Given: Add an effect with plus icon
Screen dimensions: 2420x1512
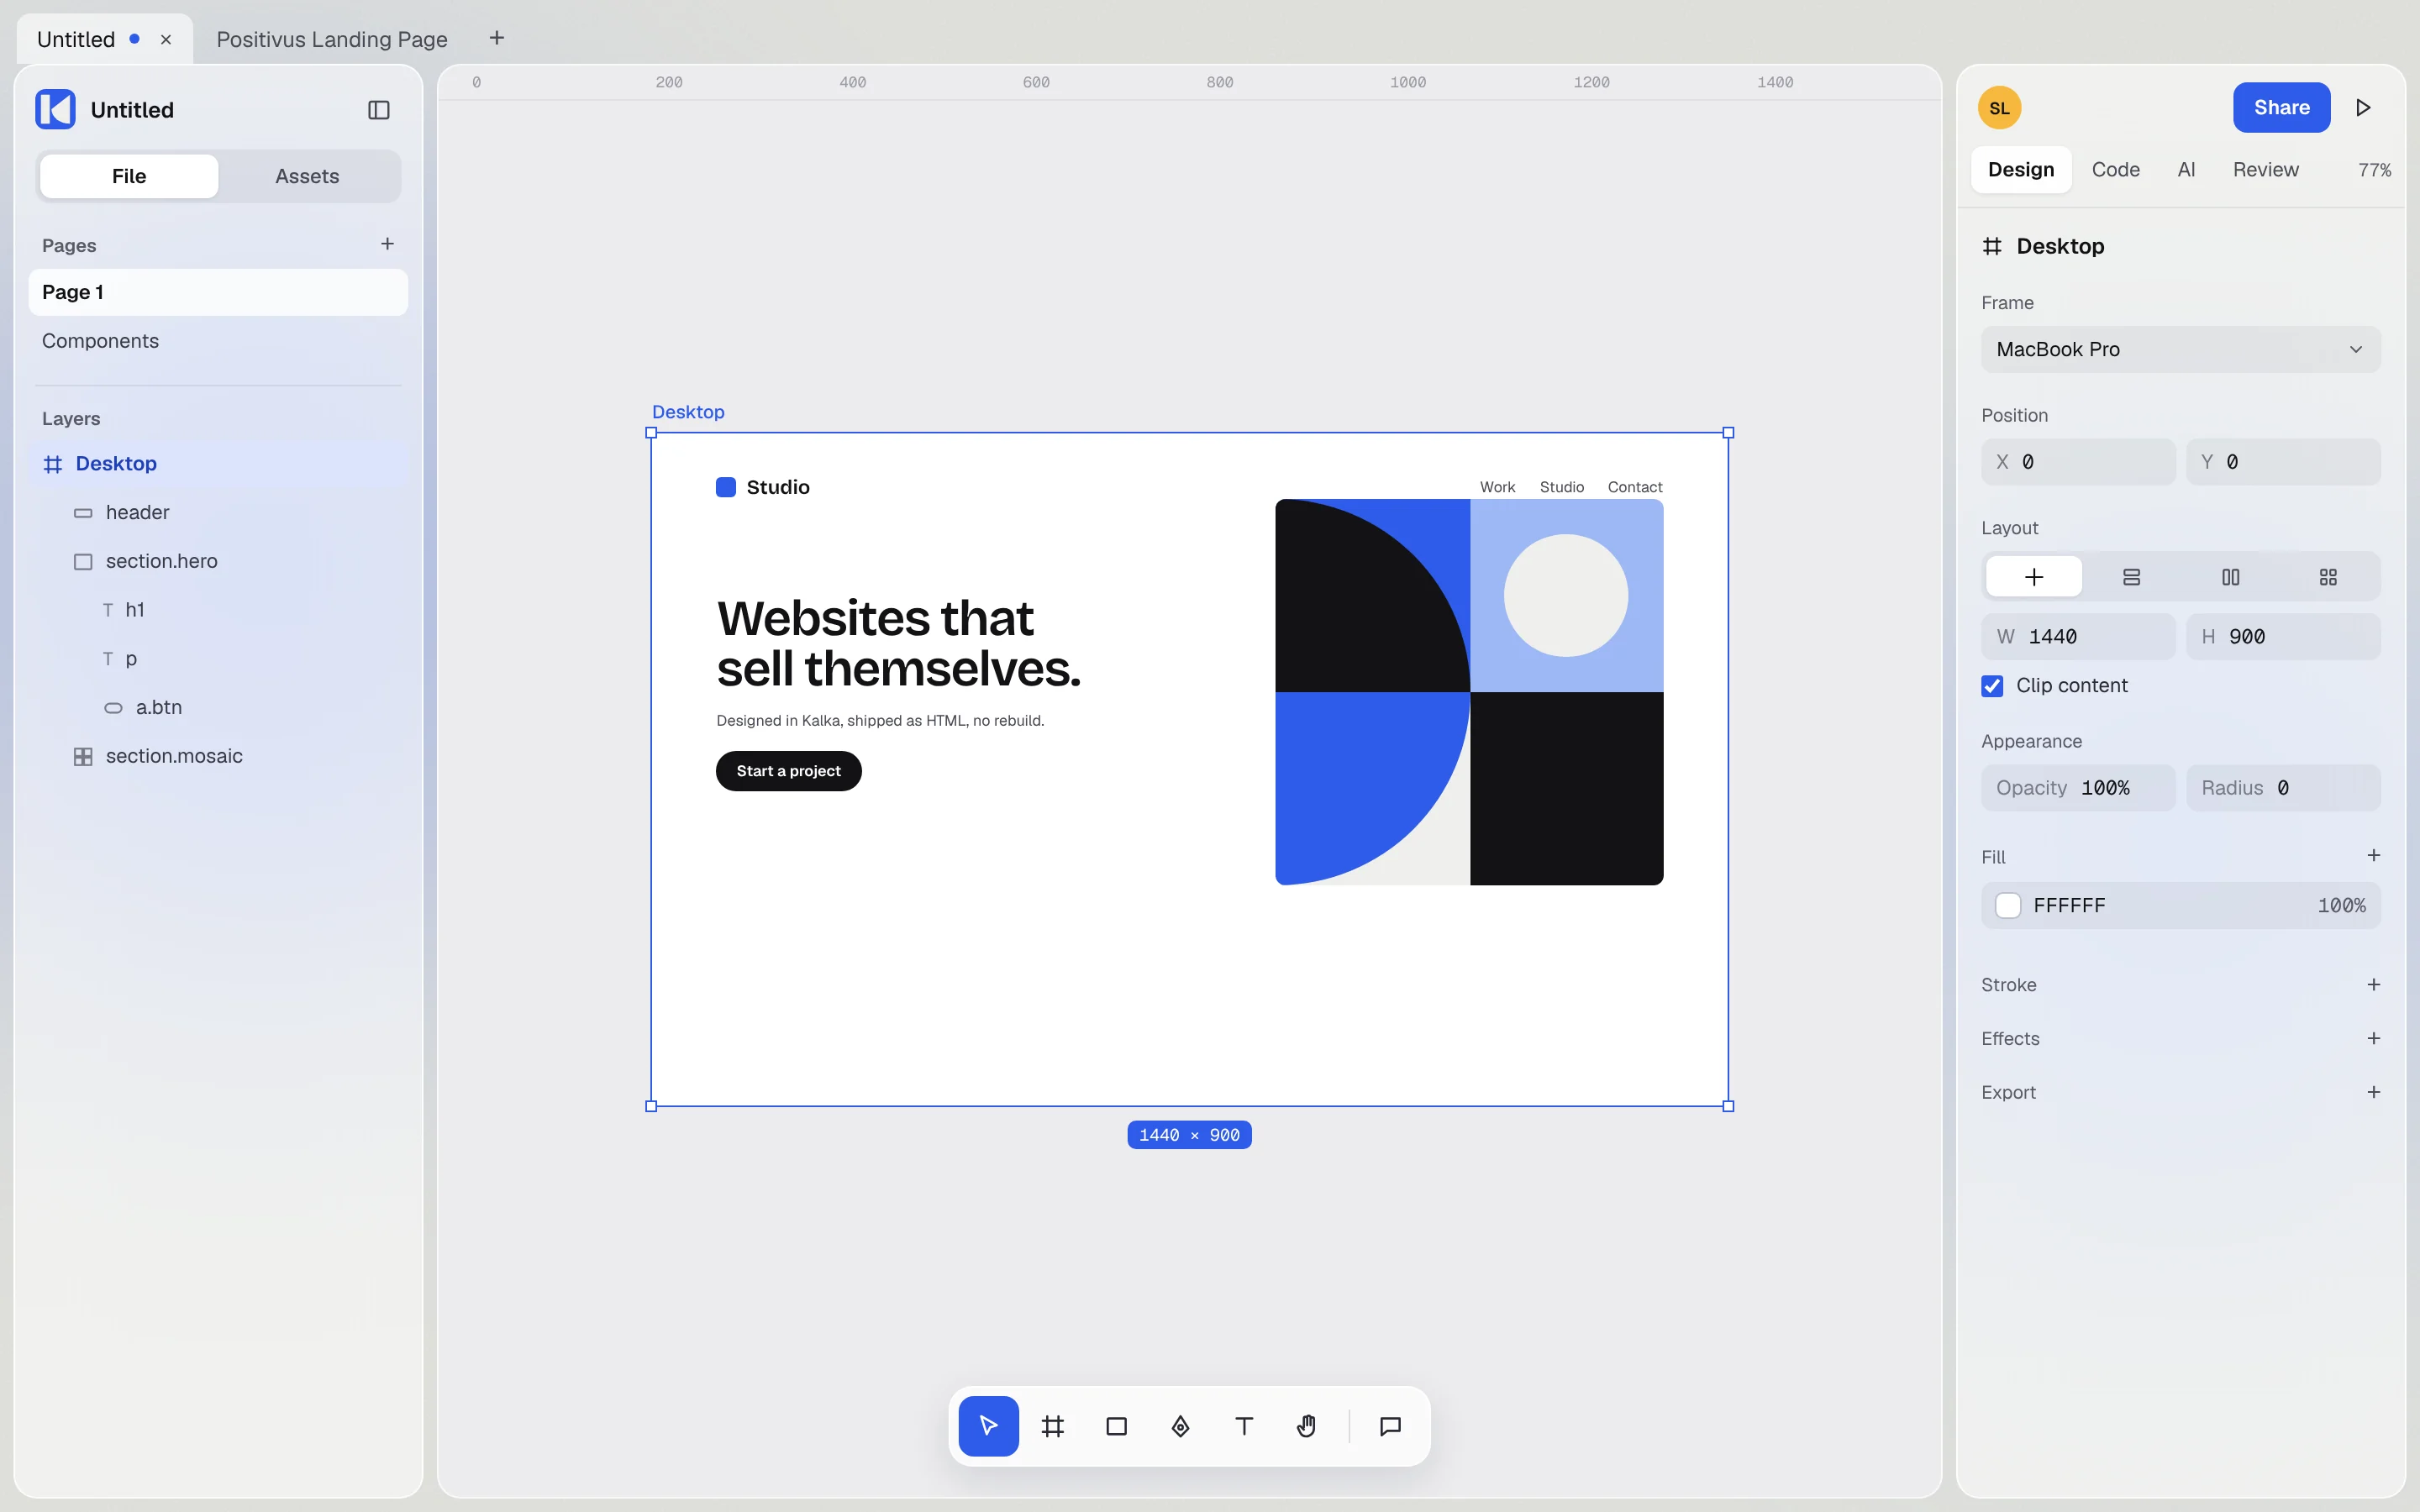Looking at the screenshot, I should pyautogui.click(x=2373, y=1038).
